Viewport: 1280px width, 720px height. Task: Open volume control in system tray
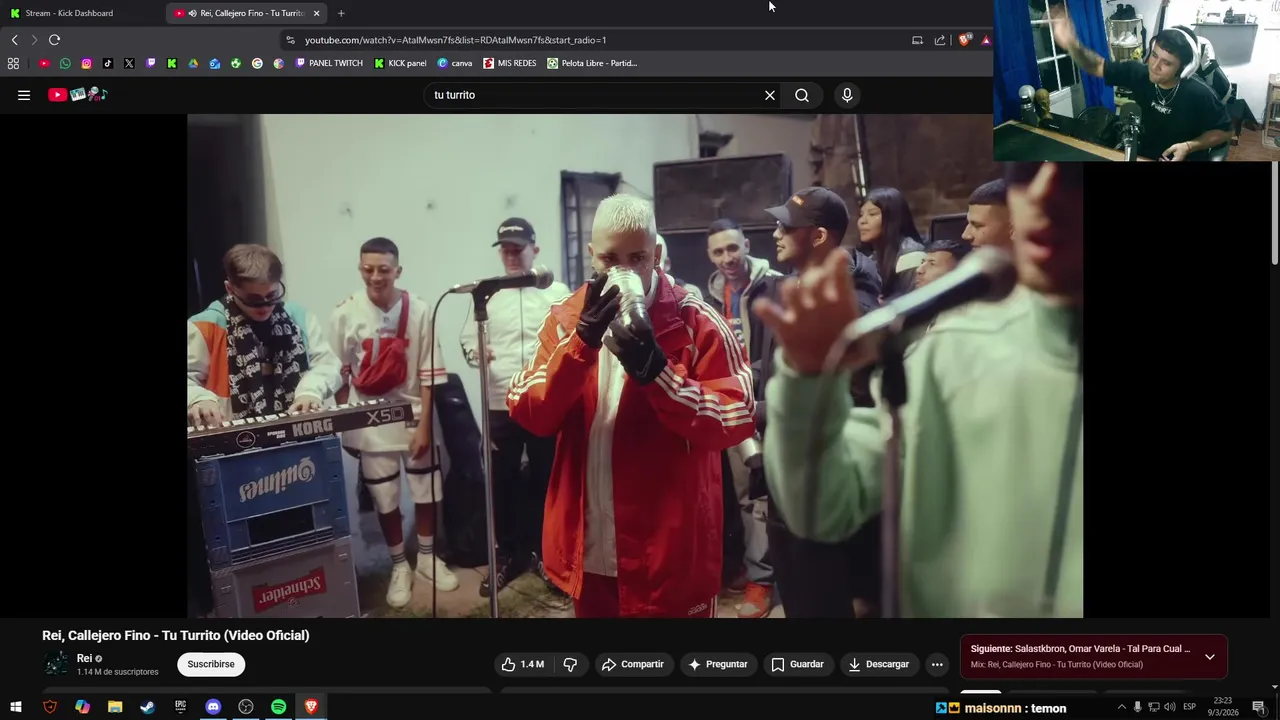pos(1169,707)
